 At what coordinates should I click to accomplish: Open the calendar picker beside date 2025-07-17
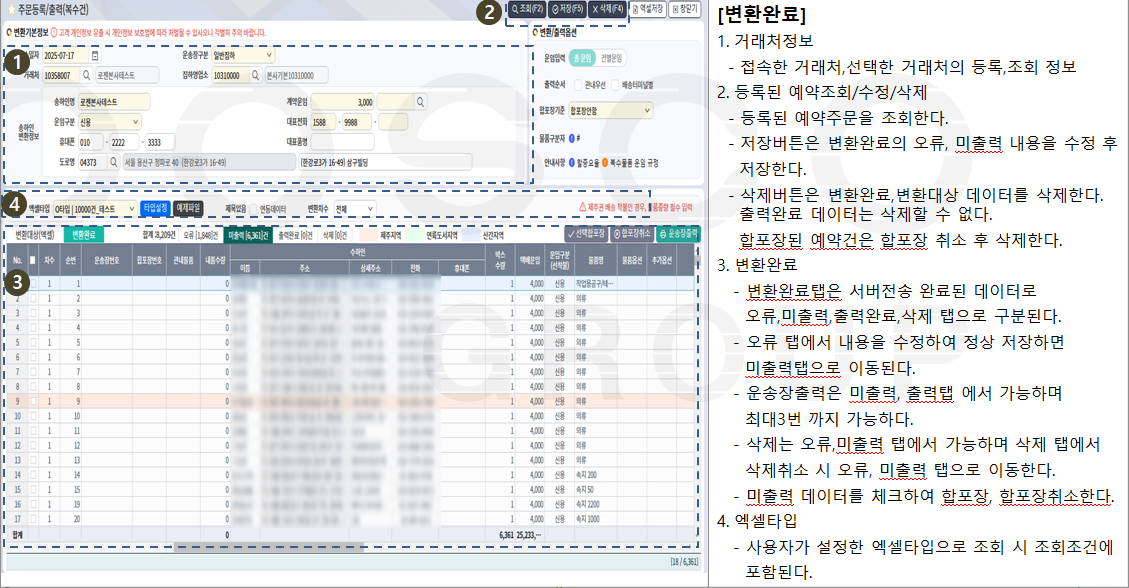click(x=95, y=55)
